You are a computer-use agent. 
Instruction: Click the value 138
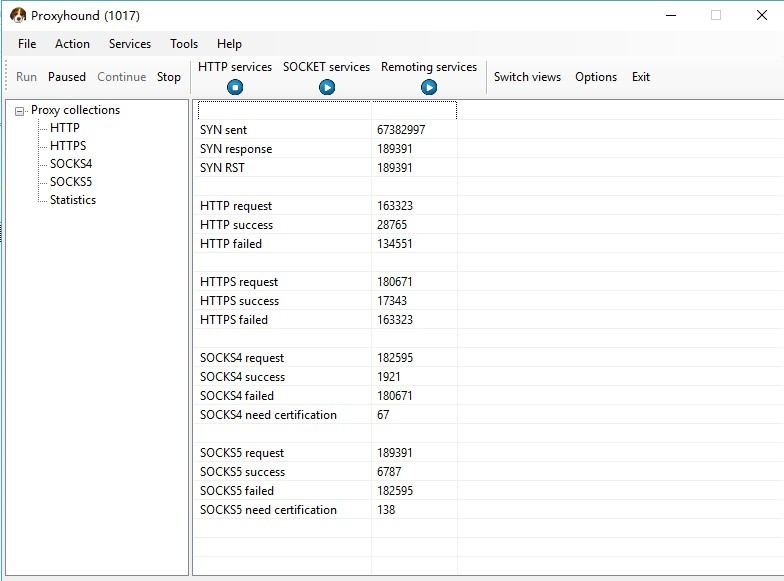(386, 510)
